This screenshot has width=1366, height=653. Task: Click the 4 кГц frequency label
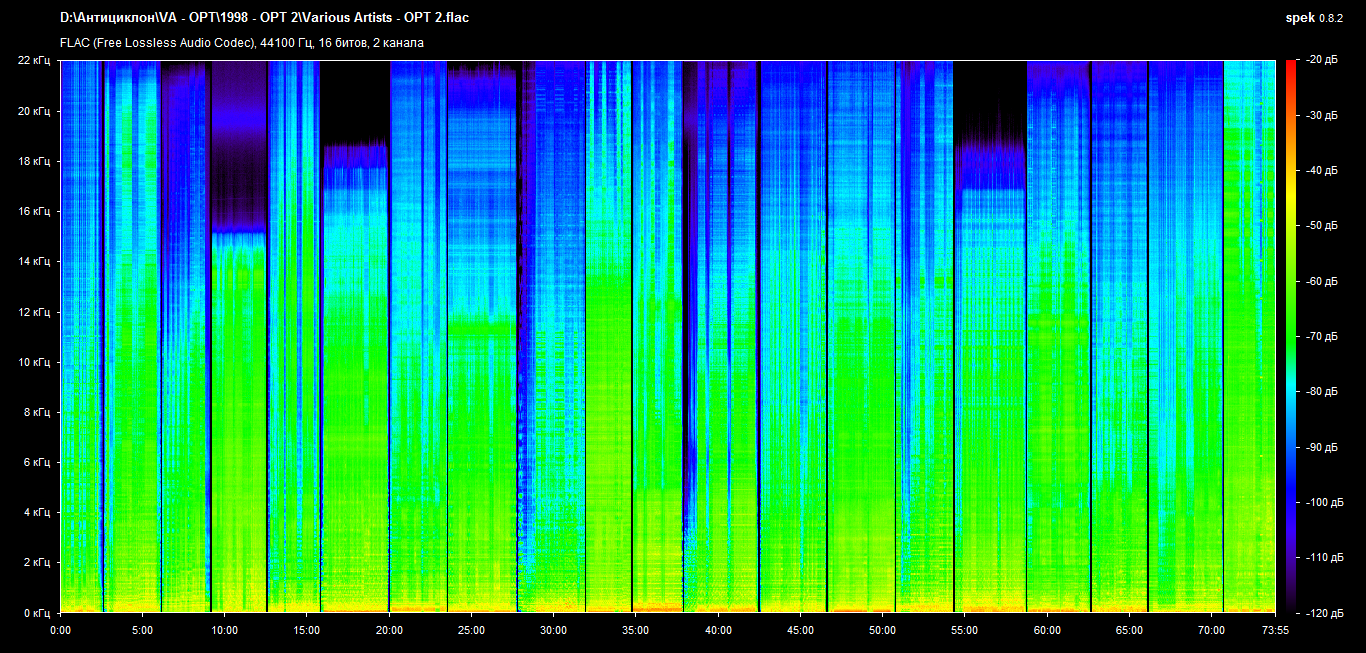tap(38, 512)
